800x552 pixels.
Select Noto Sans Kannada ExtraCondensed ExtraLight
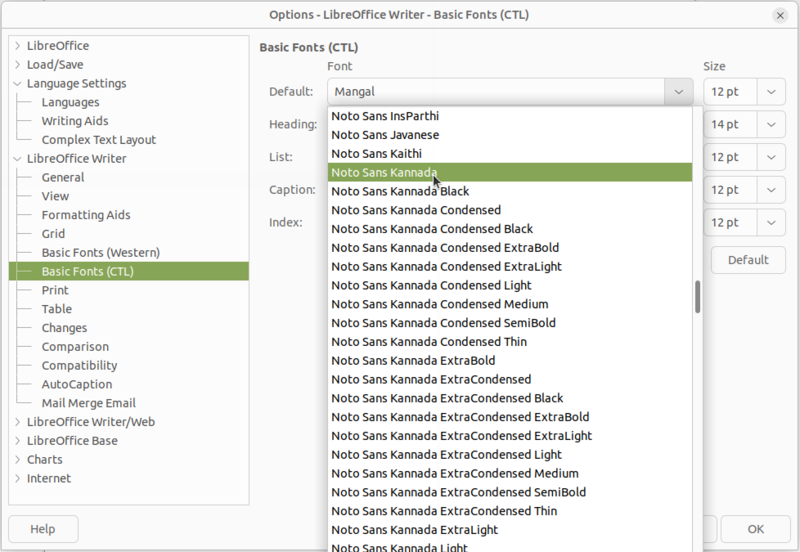click(510, 436)
